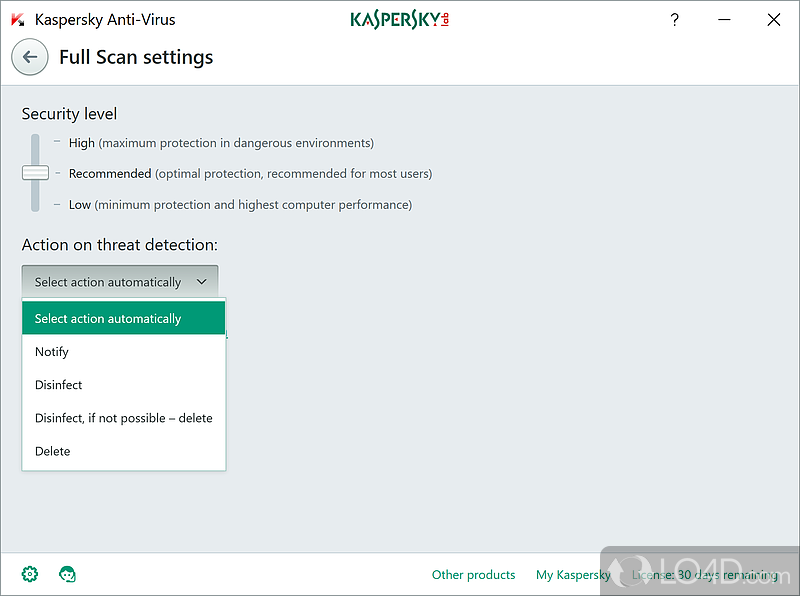Select the Delete action

tap(123, 451)
